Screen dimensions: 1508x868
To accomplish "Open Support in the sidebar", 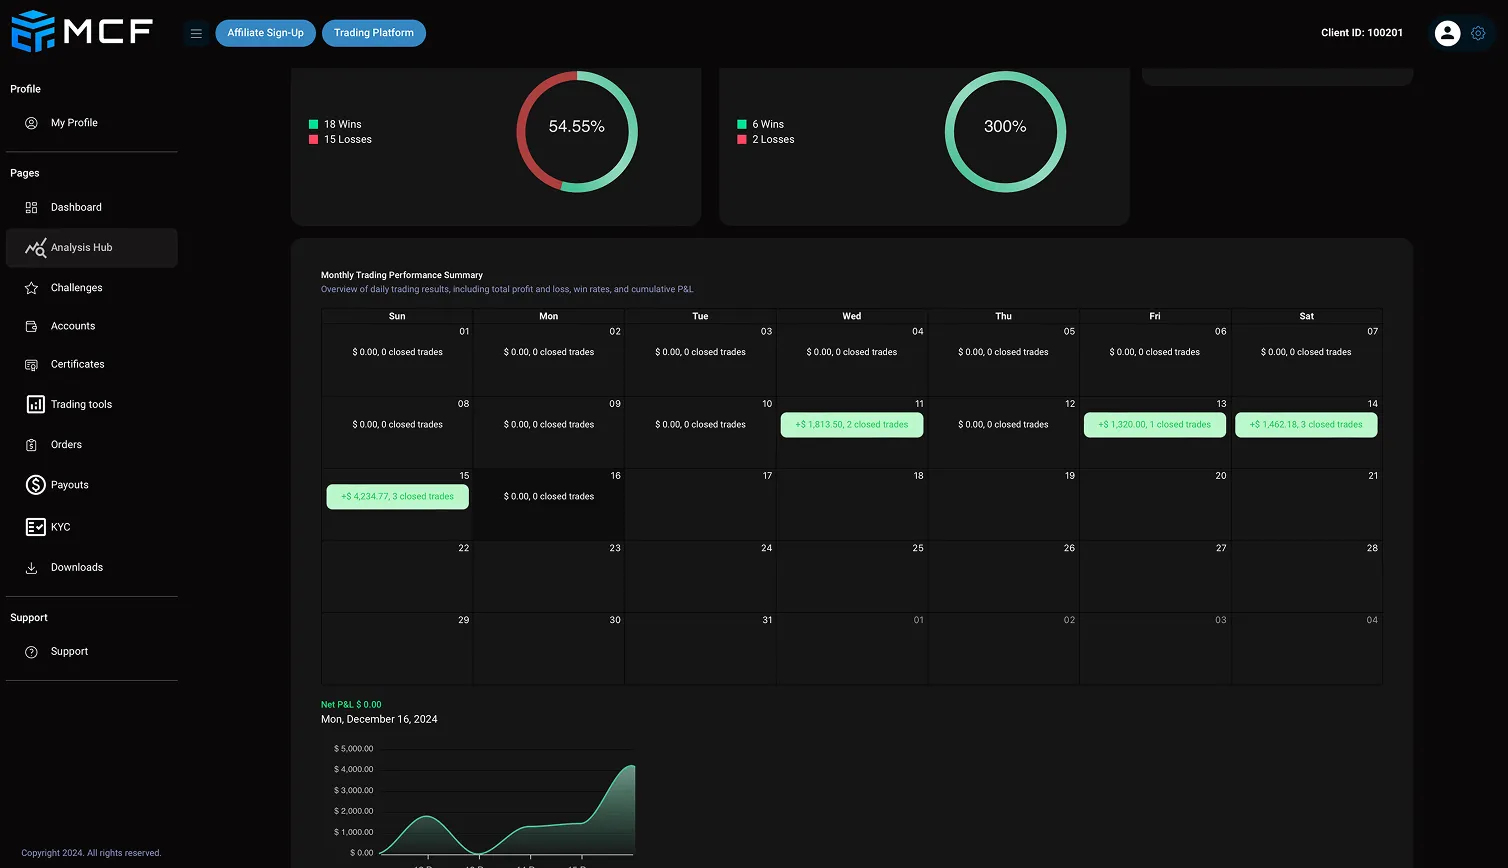I will (69, 652).
